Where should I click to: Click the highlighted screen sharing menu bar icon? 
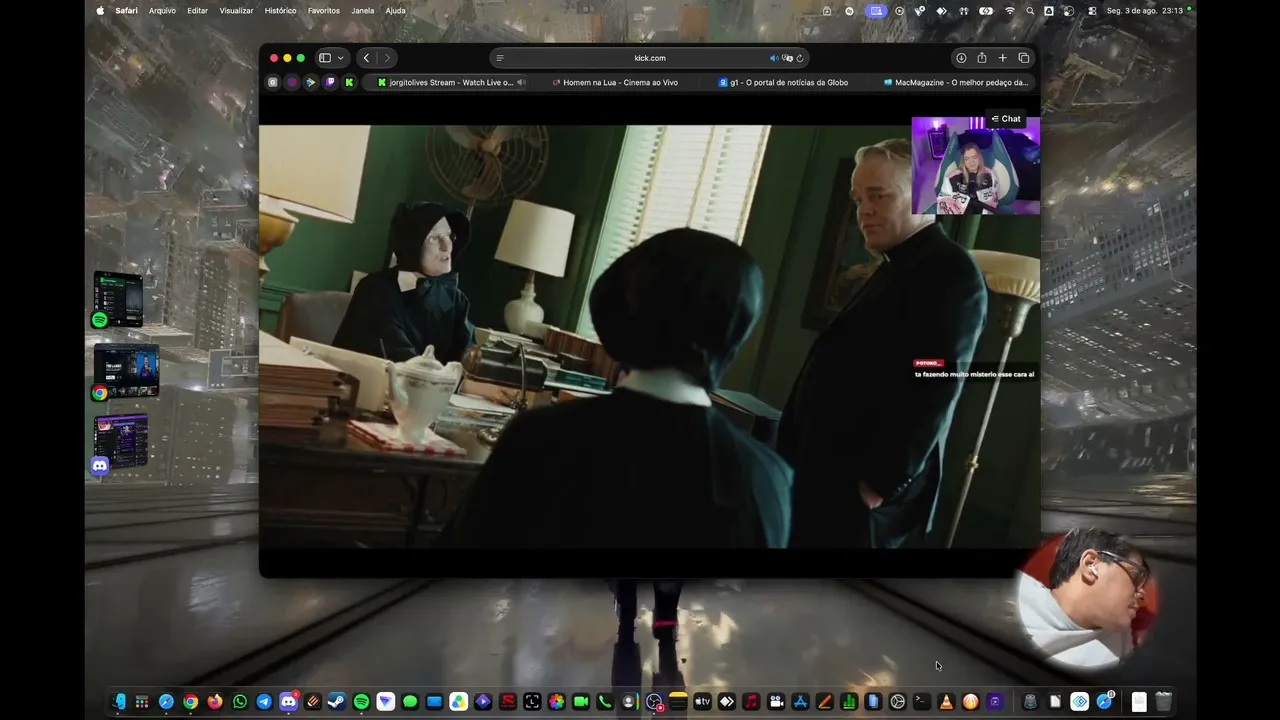[876, 11]
